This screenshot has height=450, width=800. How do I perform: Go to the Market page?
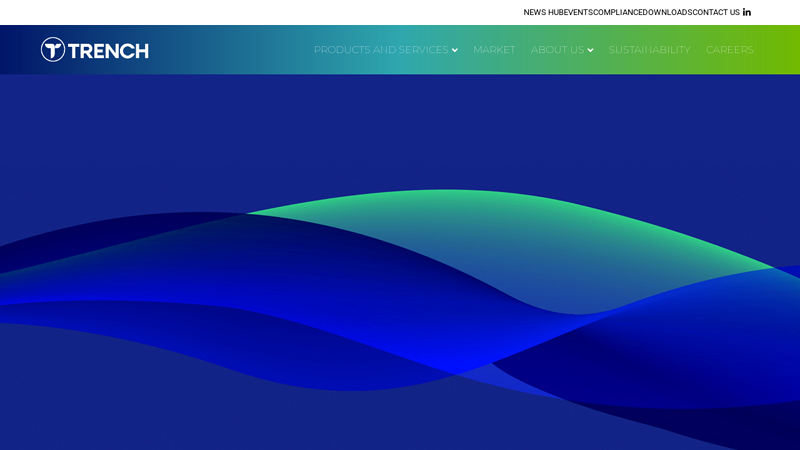click(x=494, y=50)
